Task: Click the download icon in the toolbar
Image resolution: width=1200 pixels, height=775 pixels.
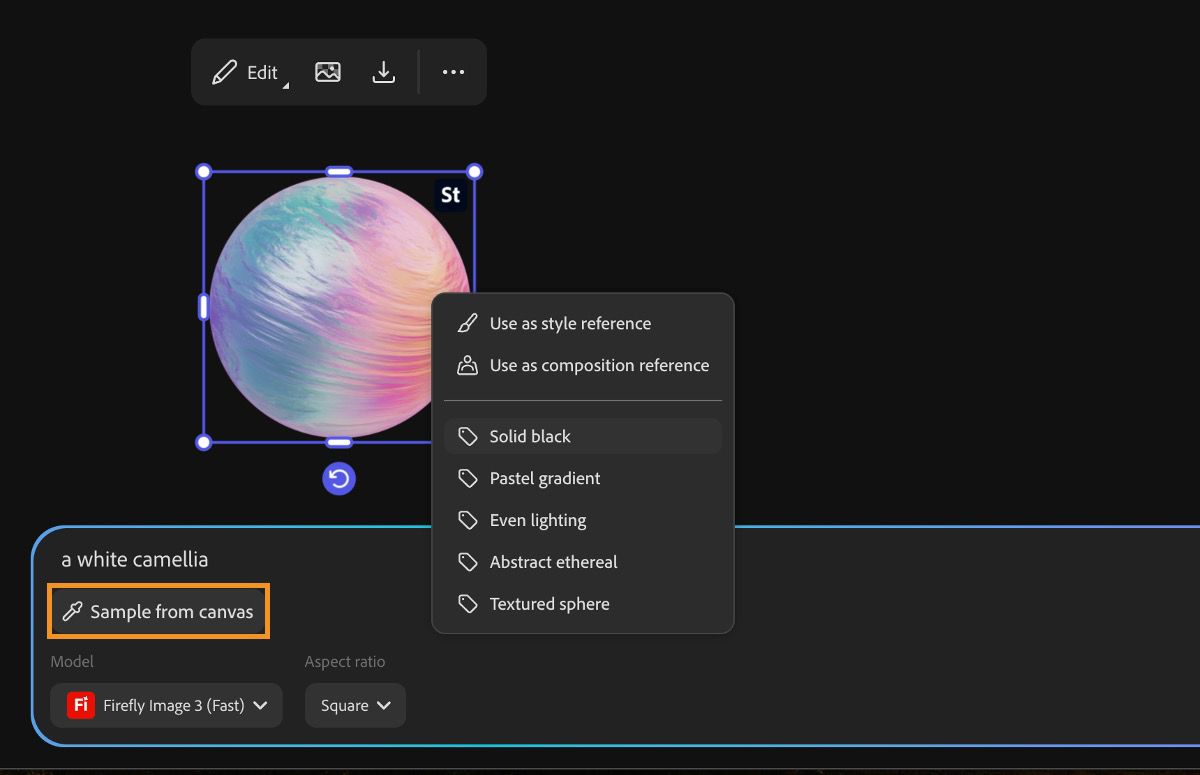Action: coord(383,72)
